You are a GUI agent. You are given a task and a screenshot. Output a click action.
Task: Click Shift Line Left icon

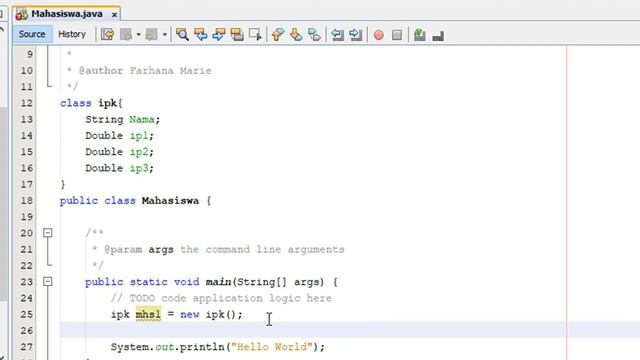pos(337,35)
